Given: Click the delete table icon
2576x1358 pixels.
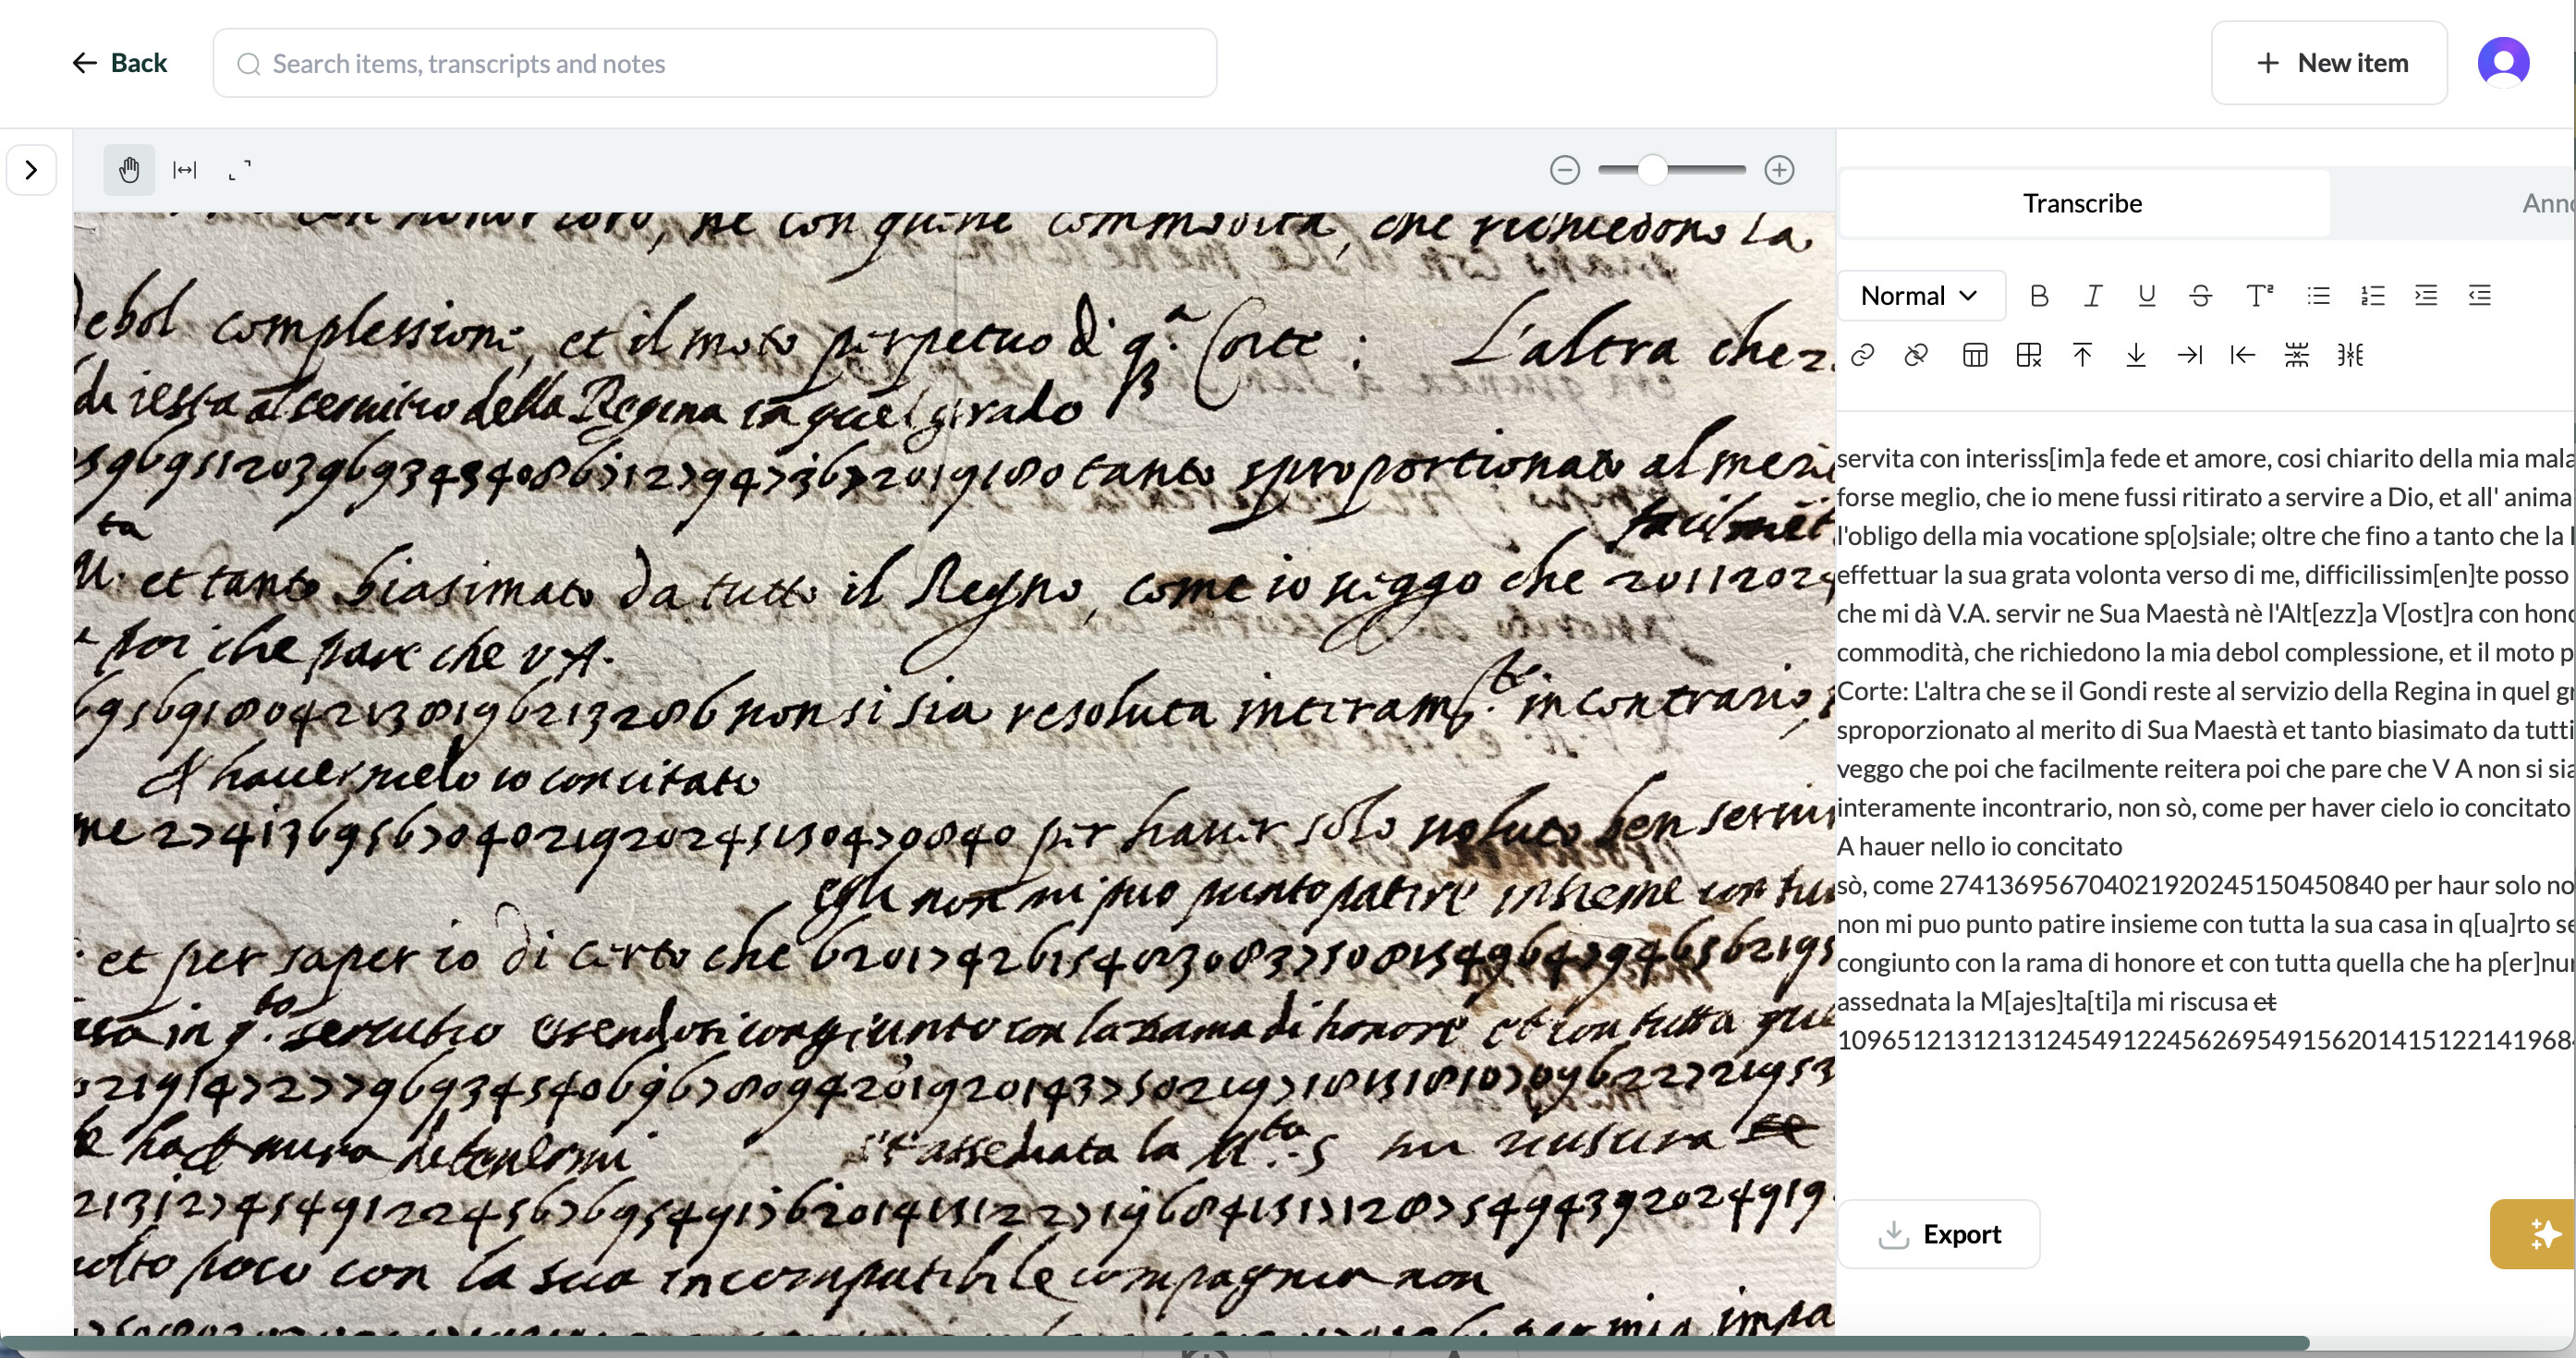Looking at the screenshot, I should tap(2029, 355).
